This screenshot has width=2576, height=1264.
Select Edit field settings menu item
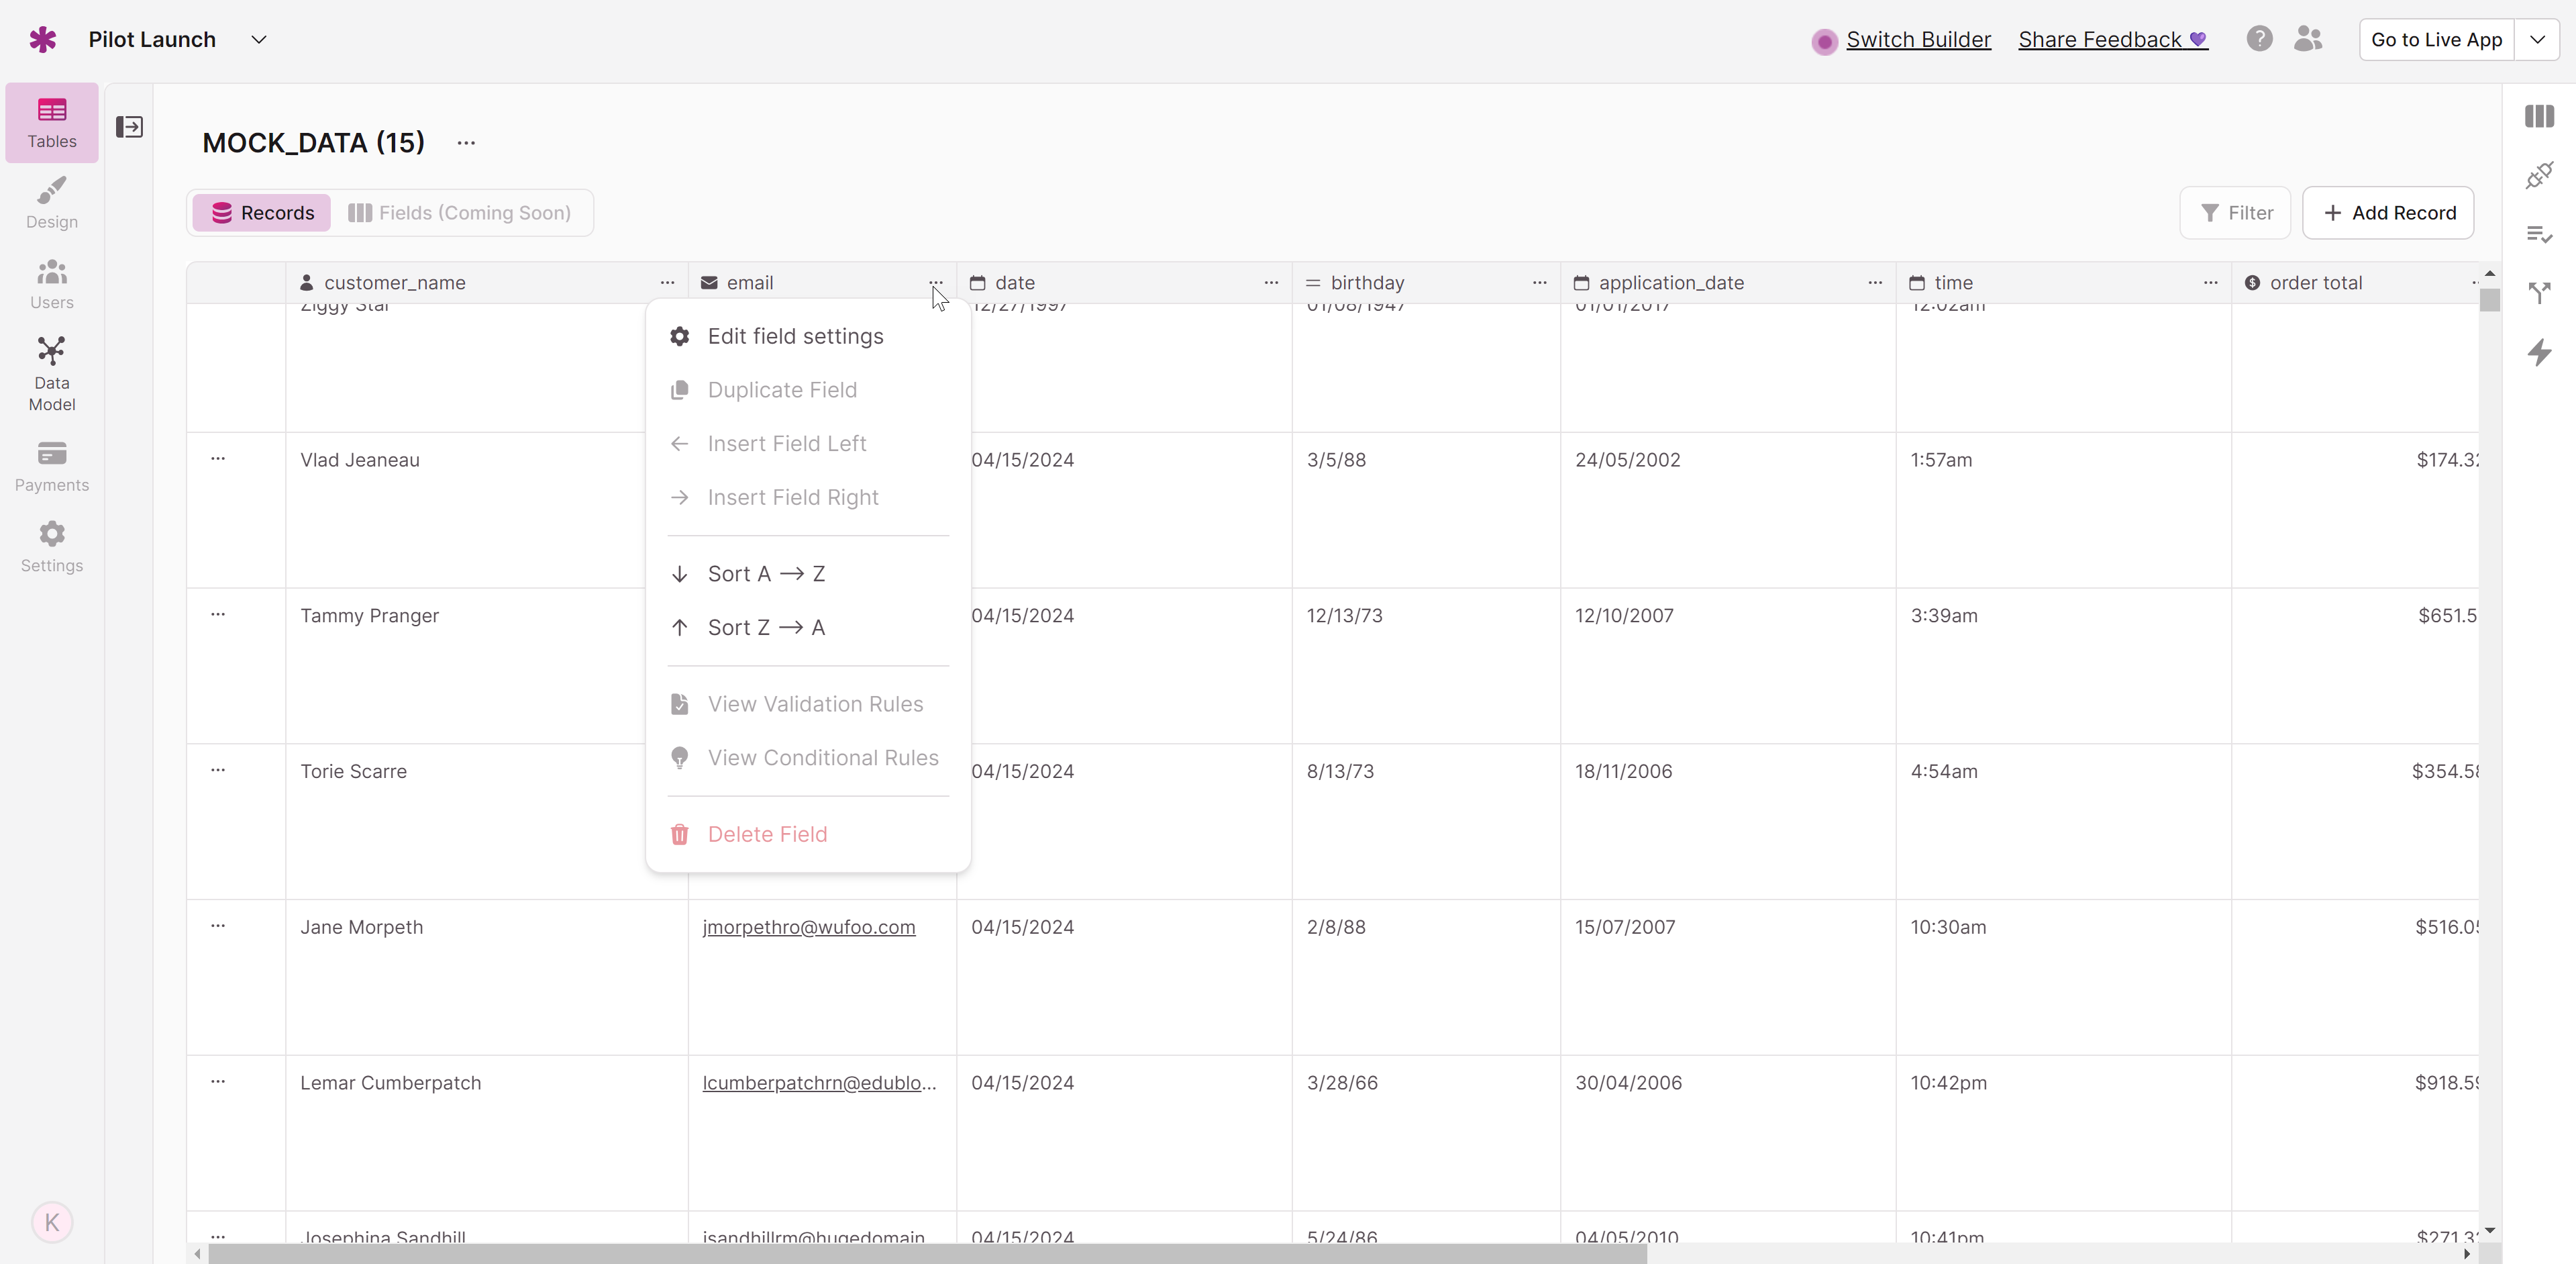(795, 336)
